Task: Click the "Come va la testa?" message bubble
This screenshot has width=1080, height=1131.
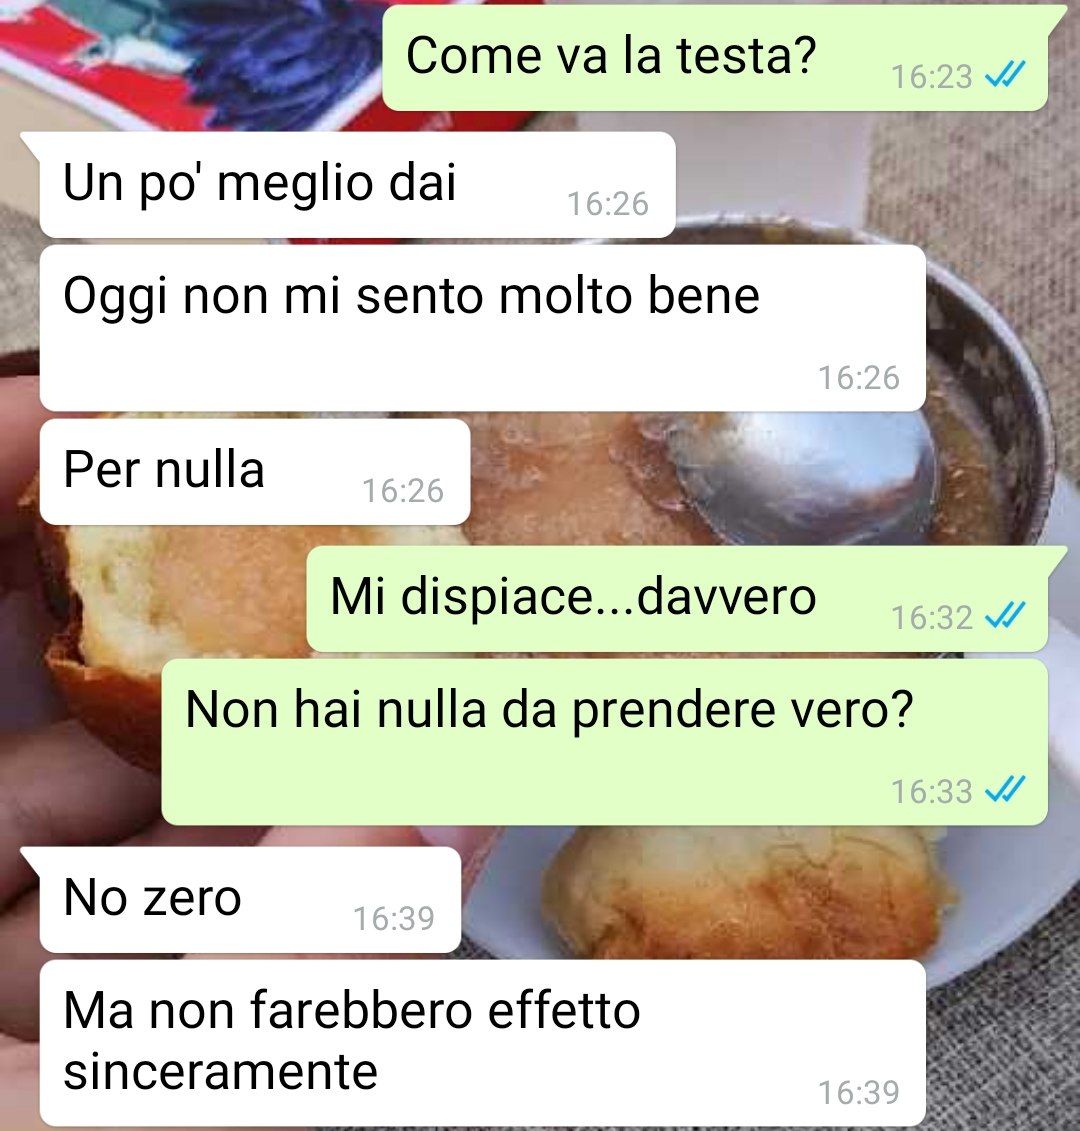Action: (x=714, y=56)
